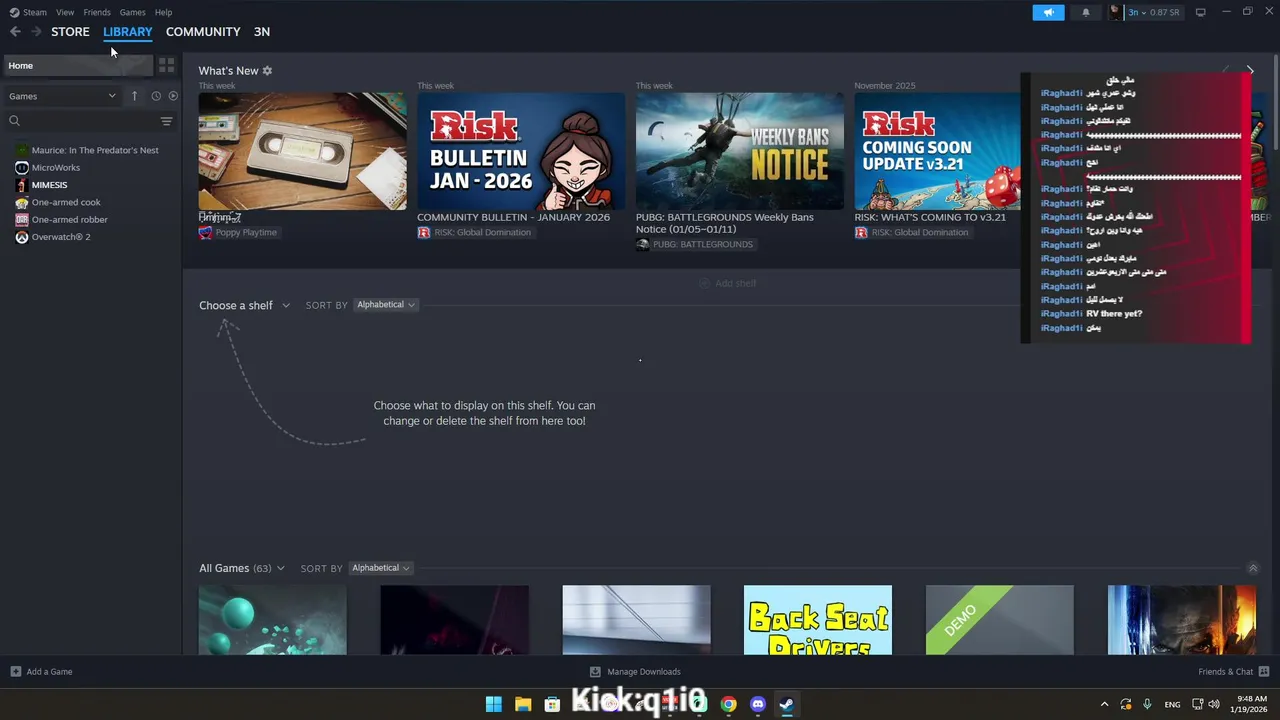Collapse All Games section with chevron
The height and width of the screenshot is (720, 1280).
[1253, 568]
